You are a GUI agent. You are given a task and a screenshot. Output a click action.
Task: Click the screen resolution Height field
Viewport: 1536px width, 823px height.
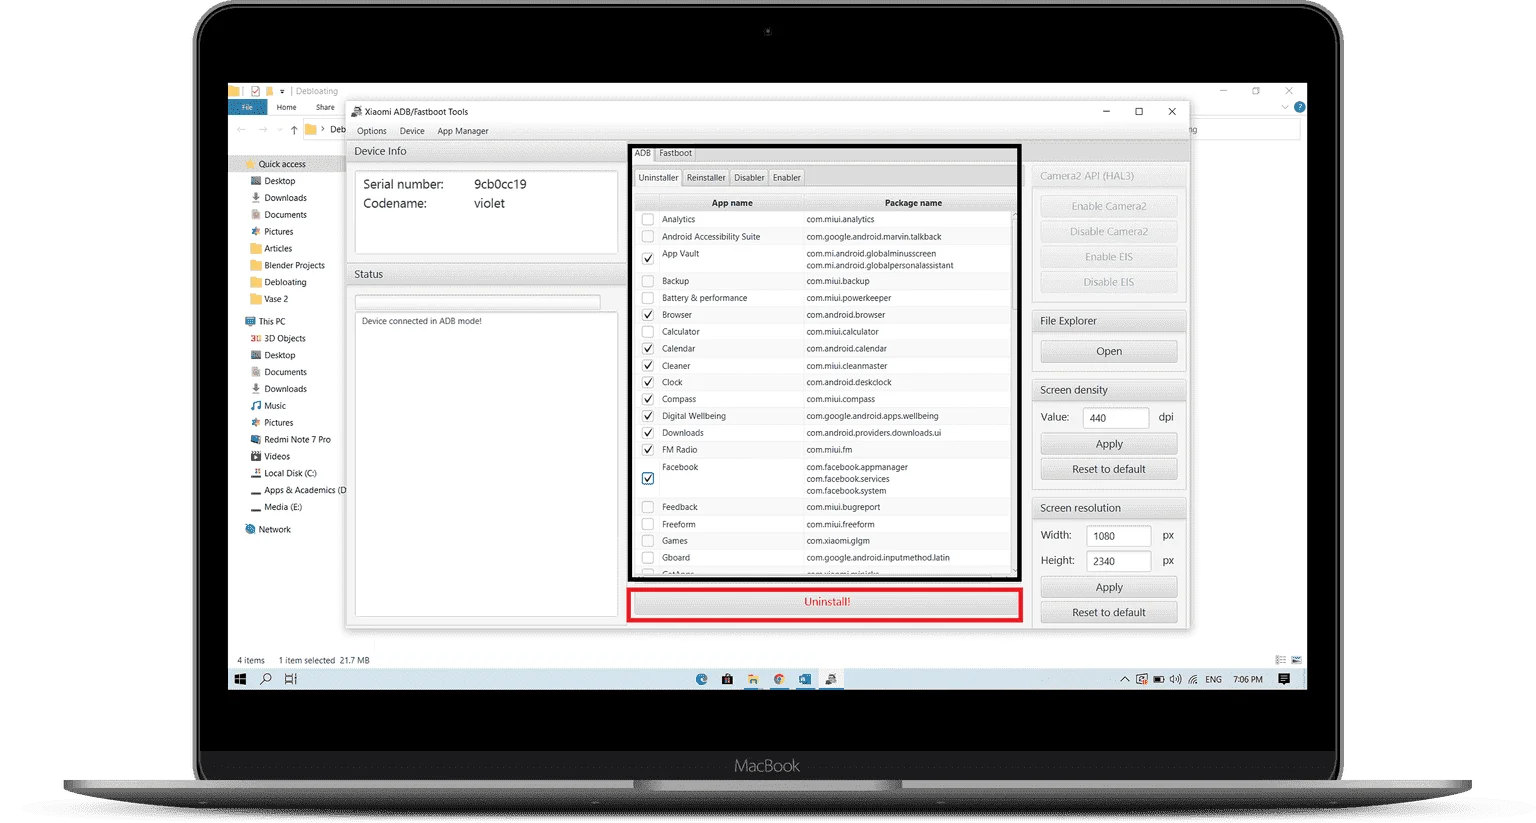(x=1118, y=561)
